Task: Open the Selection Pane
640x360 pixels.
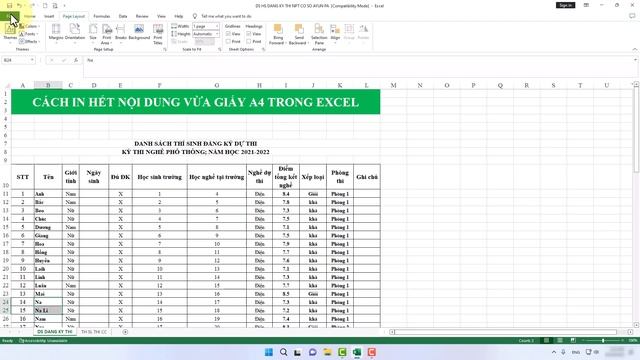Action: 319,33
